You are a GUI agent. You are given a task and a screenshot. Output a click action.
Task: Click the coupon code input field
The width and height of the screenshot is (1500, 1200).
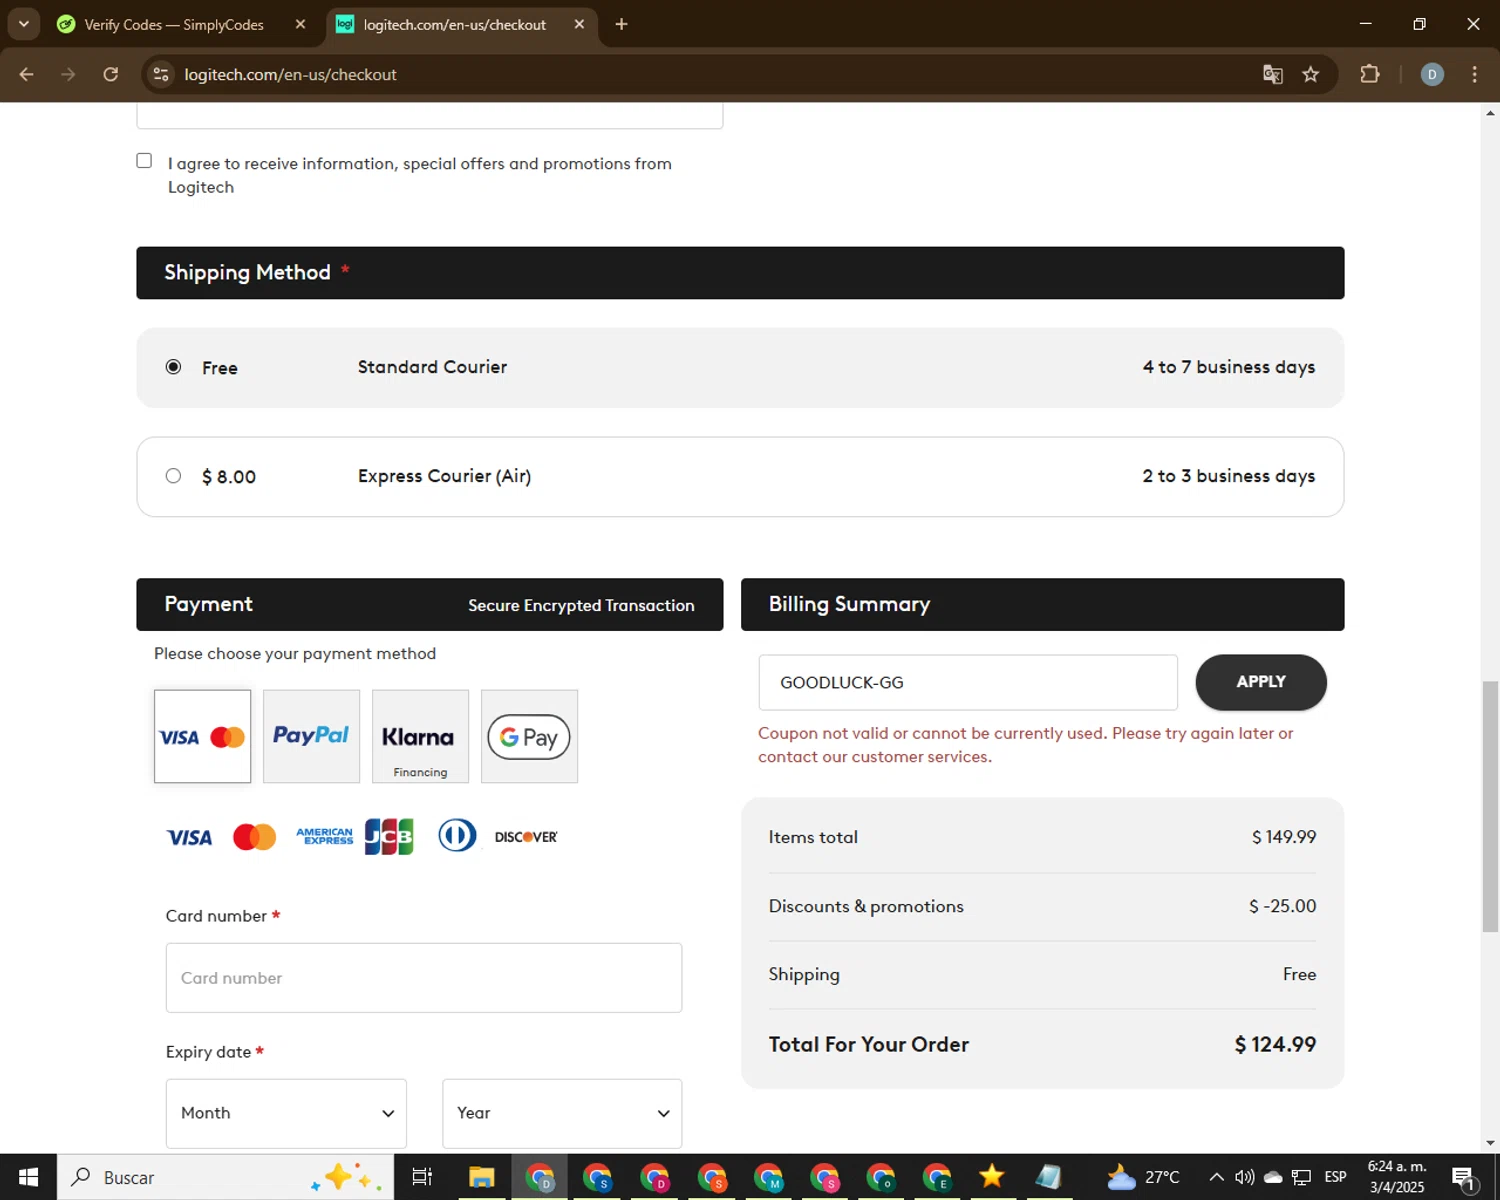pos(967,682)
